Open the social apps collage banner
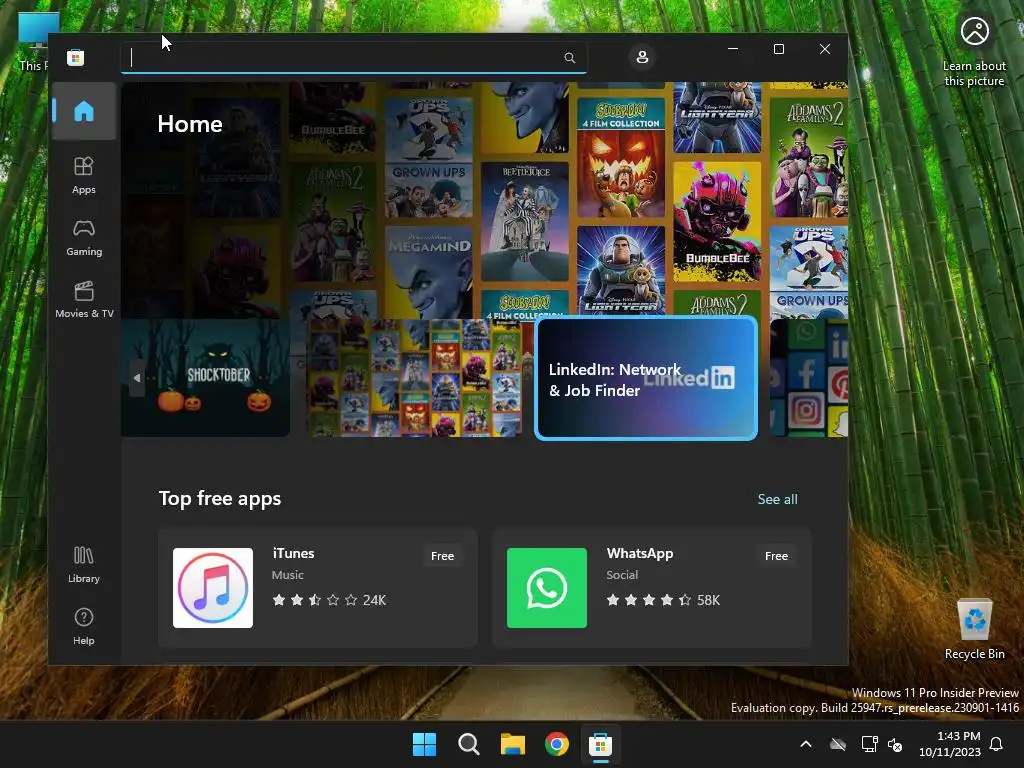Image resolution: width=1024 pixels, height=768 pixels. pos(808,377)
